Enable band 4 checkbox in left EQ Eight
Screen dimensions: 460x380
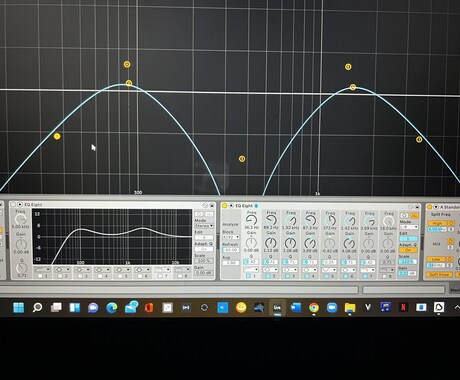pyautogui.click(x=100, y=276)
